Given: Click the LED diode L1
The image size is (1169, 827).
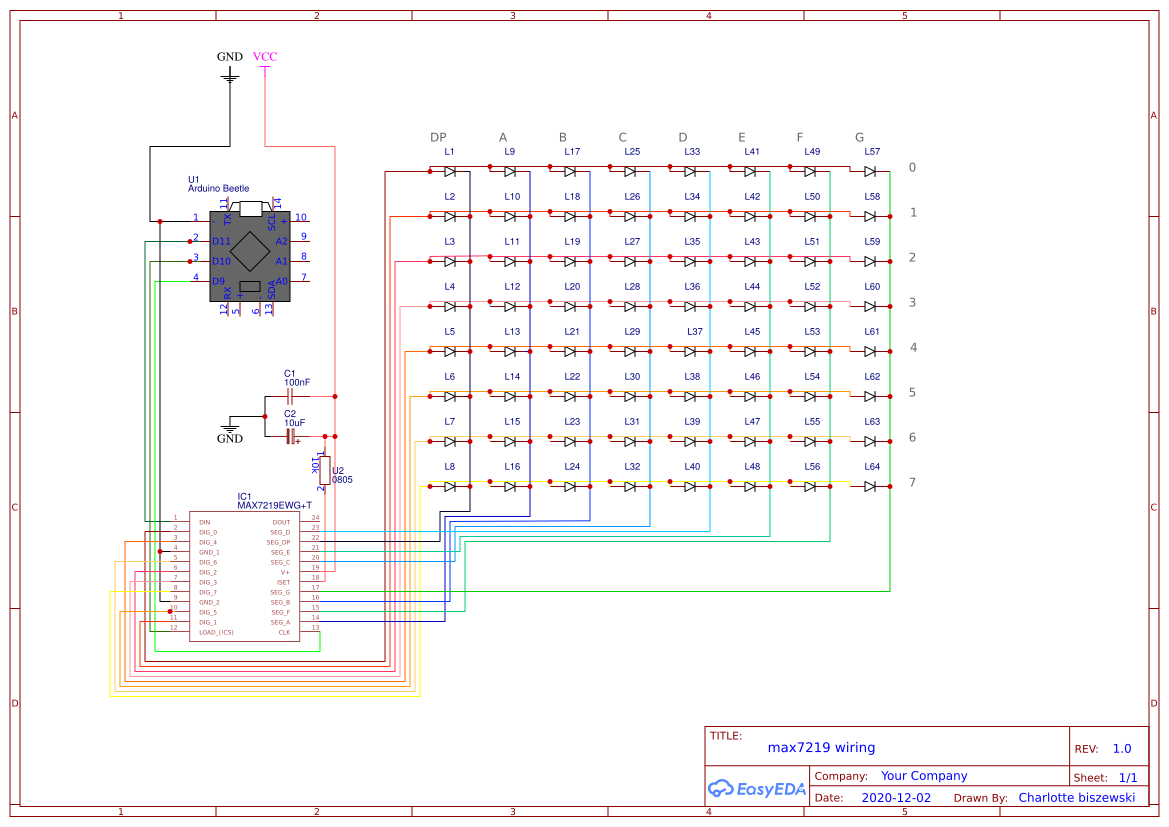Looking at the screenshot, I should (x=450, y=172).
